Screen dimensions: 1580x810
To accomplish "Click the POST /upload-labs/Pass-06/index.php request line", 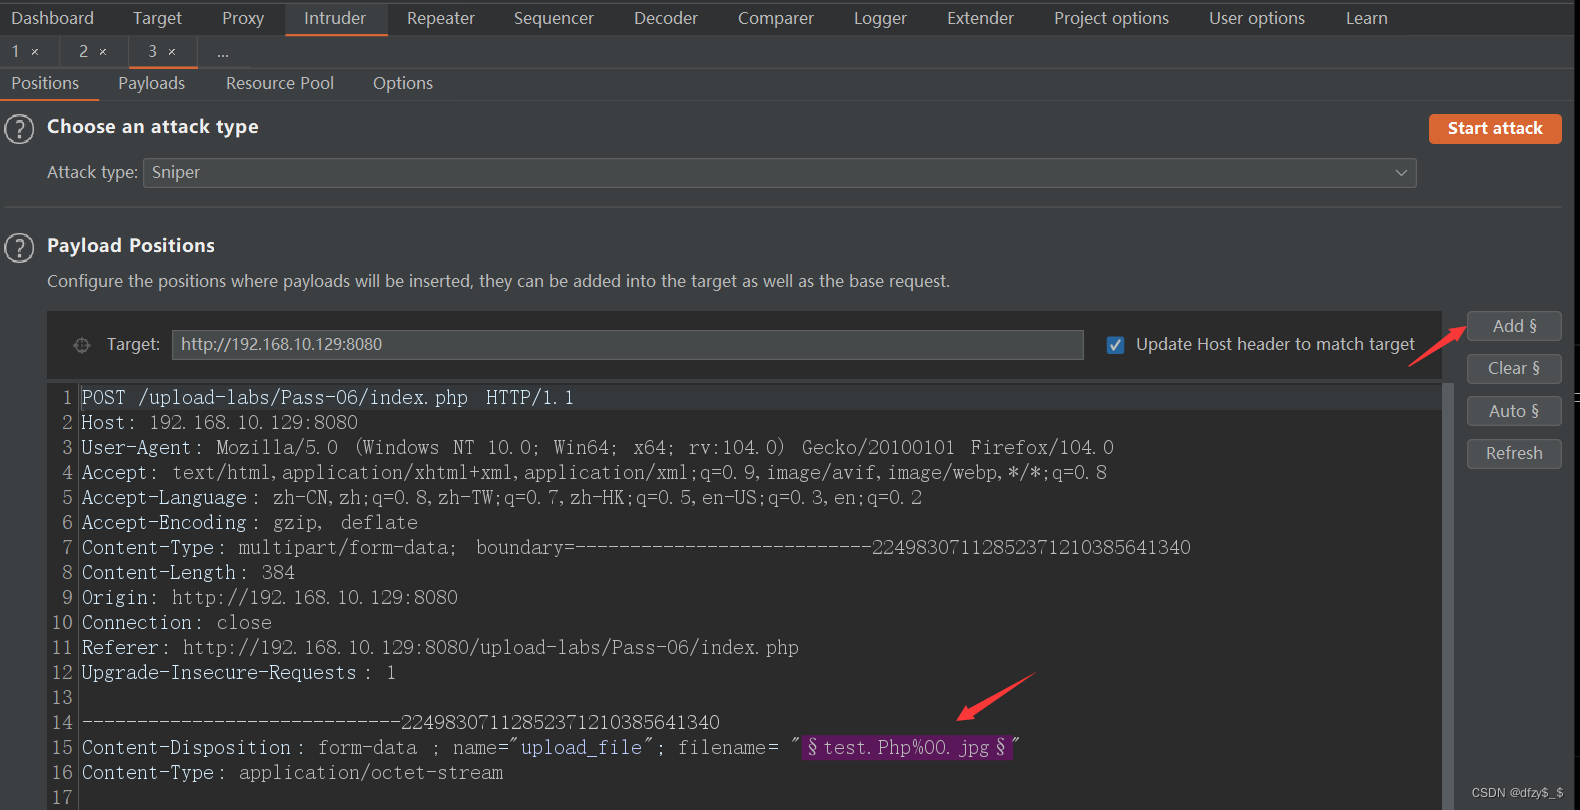I will click(x=328, y=397).
